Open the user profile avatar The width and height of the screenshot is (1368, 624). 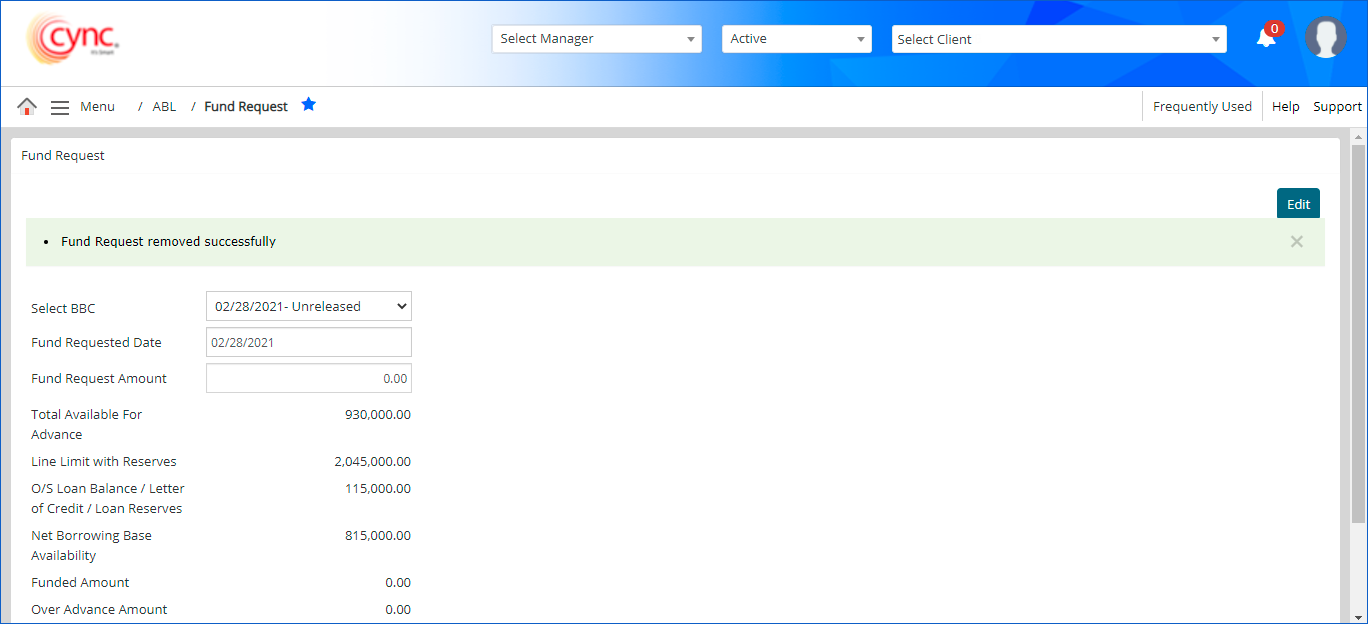[1325, 38]
